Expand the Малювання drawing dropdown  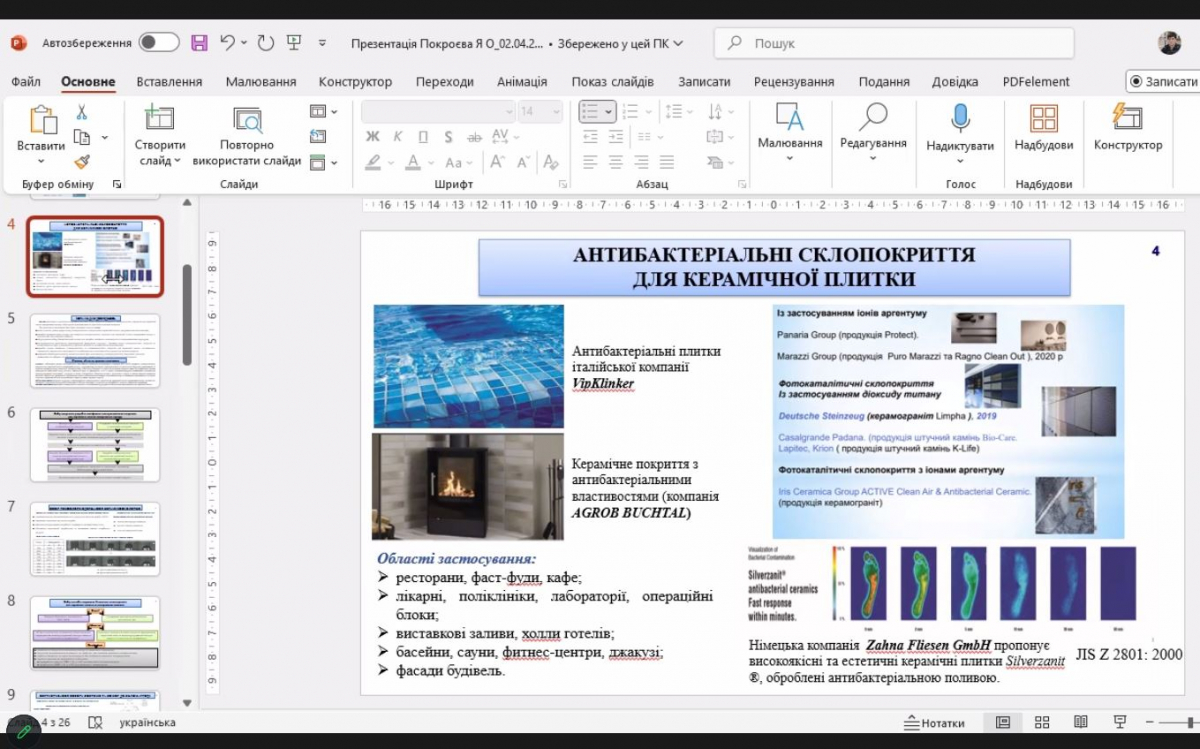[789, 158]
